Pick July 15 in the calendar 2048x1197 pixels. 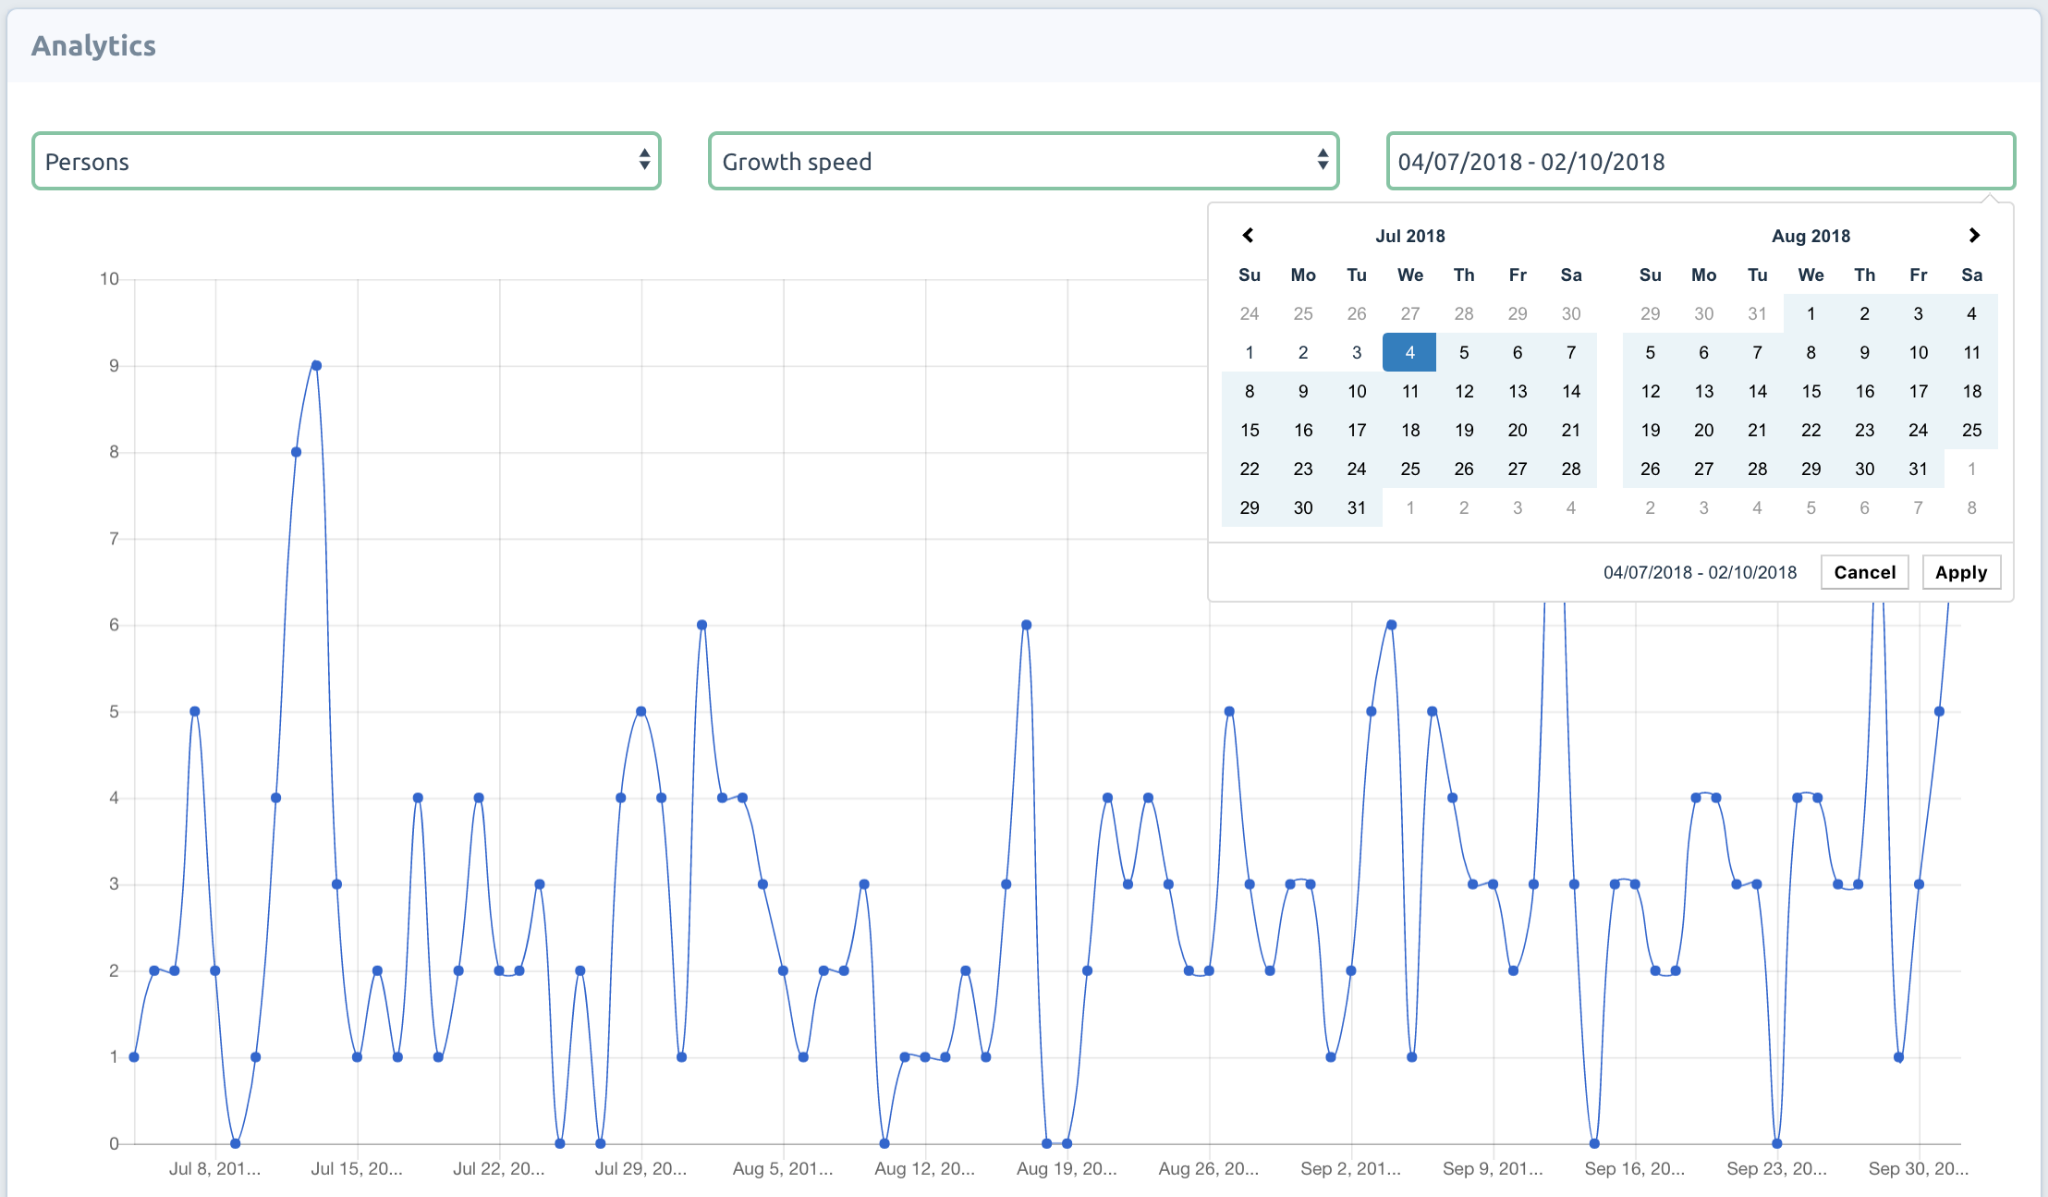[x=1249, y=430]
